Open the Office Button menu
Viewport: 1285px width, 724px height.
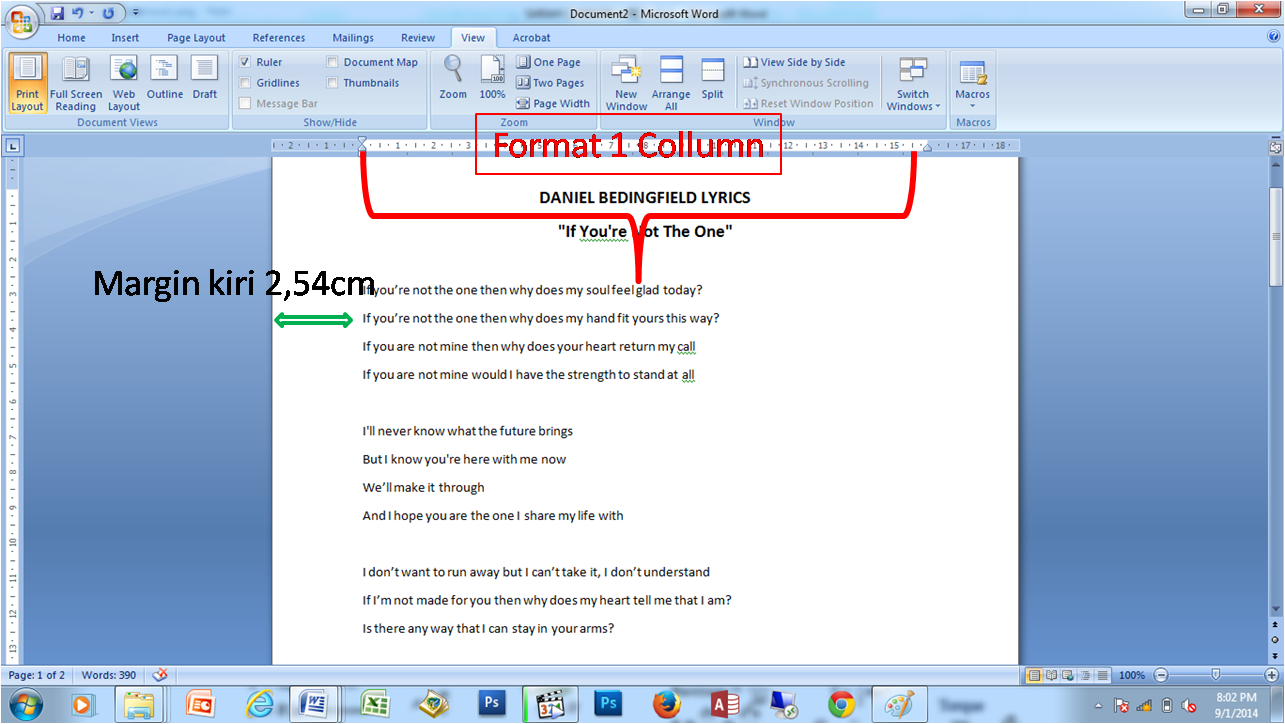tap(21, 21)
